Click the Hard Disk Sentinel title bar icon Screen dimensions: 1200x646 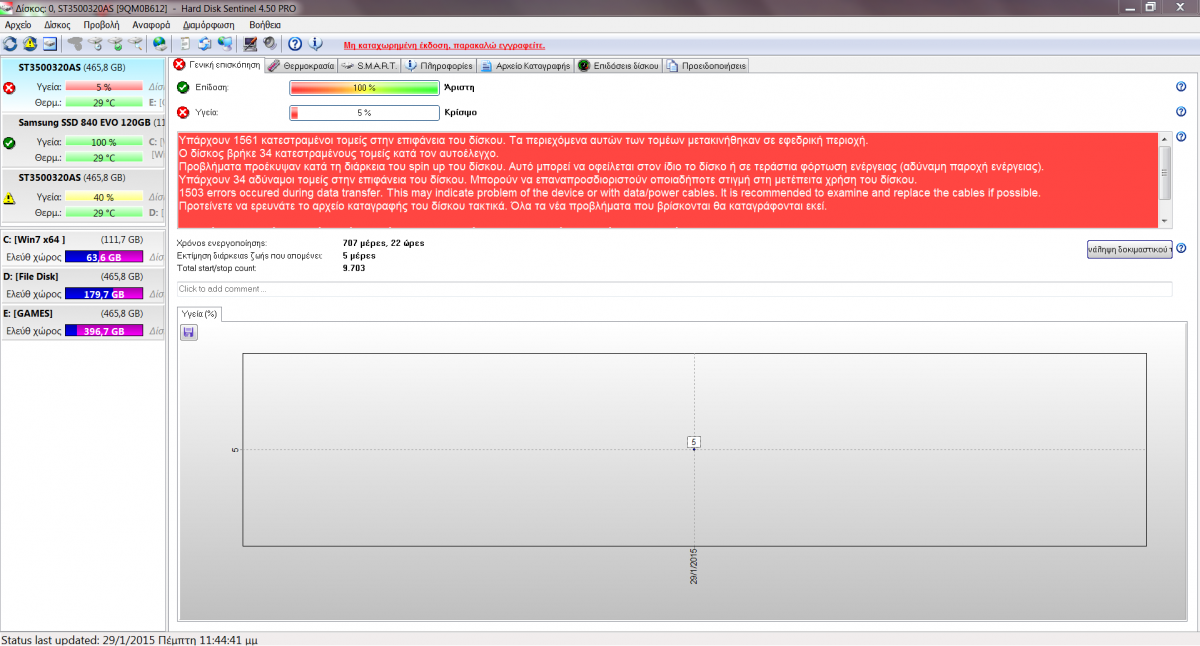click(8, 7)
